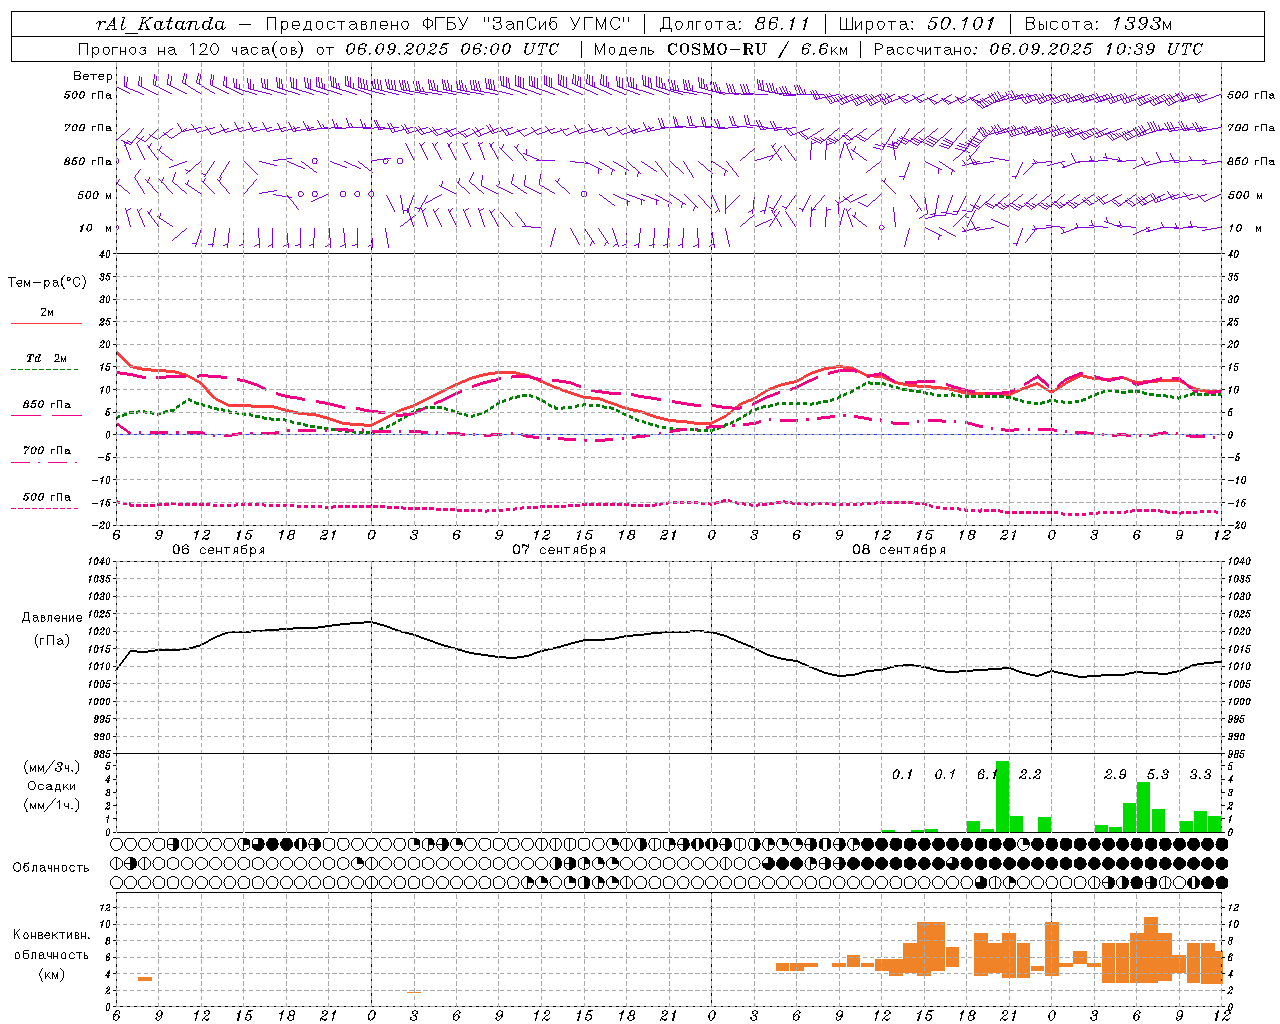This screenshot has width=1280, height=1024.
Task: Click the 10 м wind level label on left
Action: (x=95, y=228)
